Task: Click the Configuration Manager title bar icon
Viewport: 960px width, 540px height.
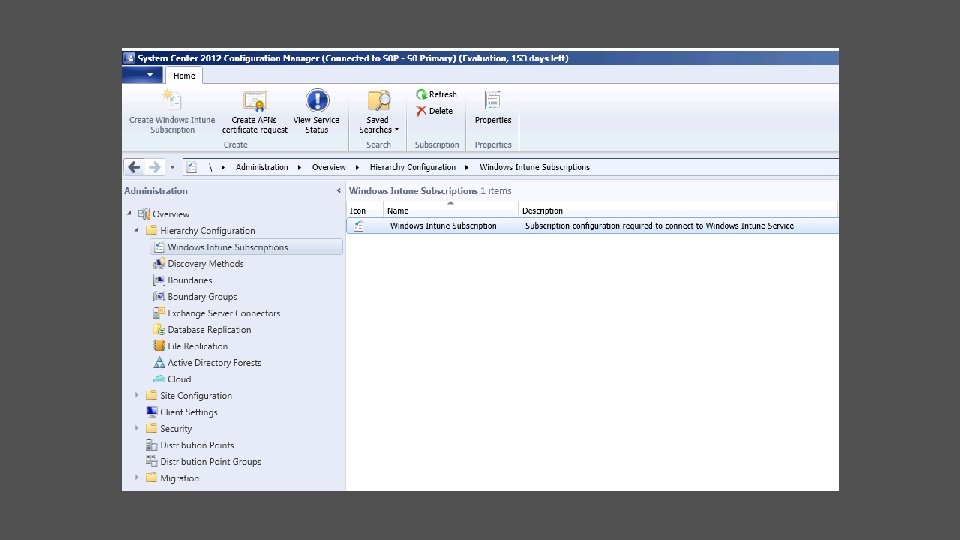Action: coord(129,58)
